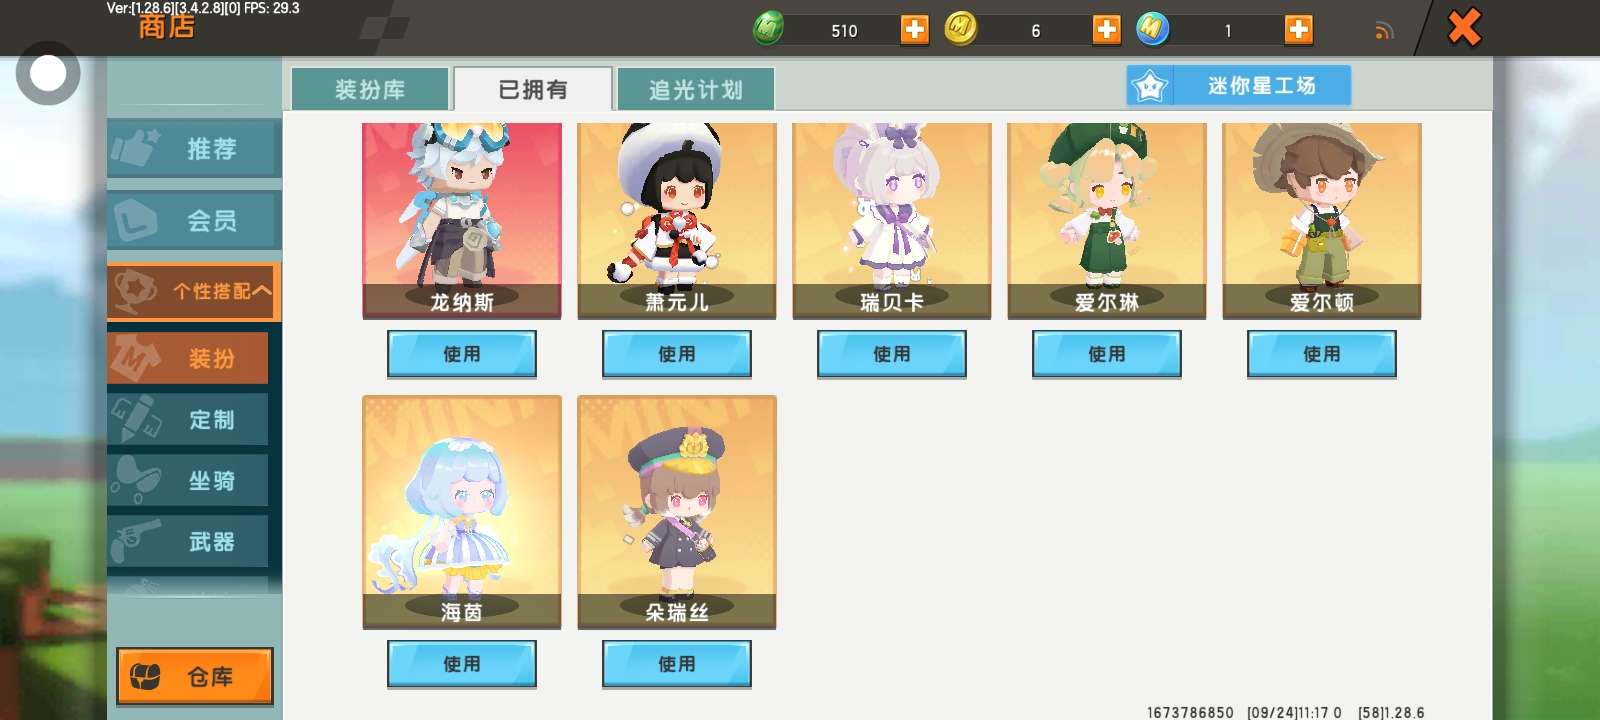
Task: Open the 推荐 recommended section
Action: [x=193, y=149]
